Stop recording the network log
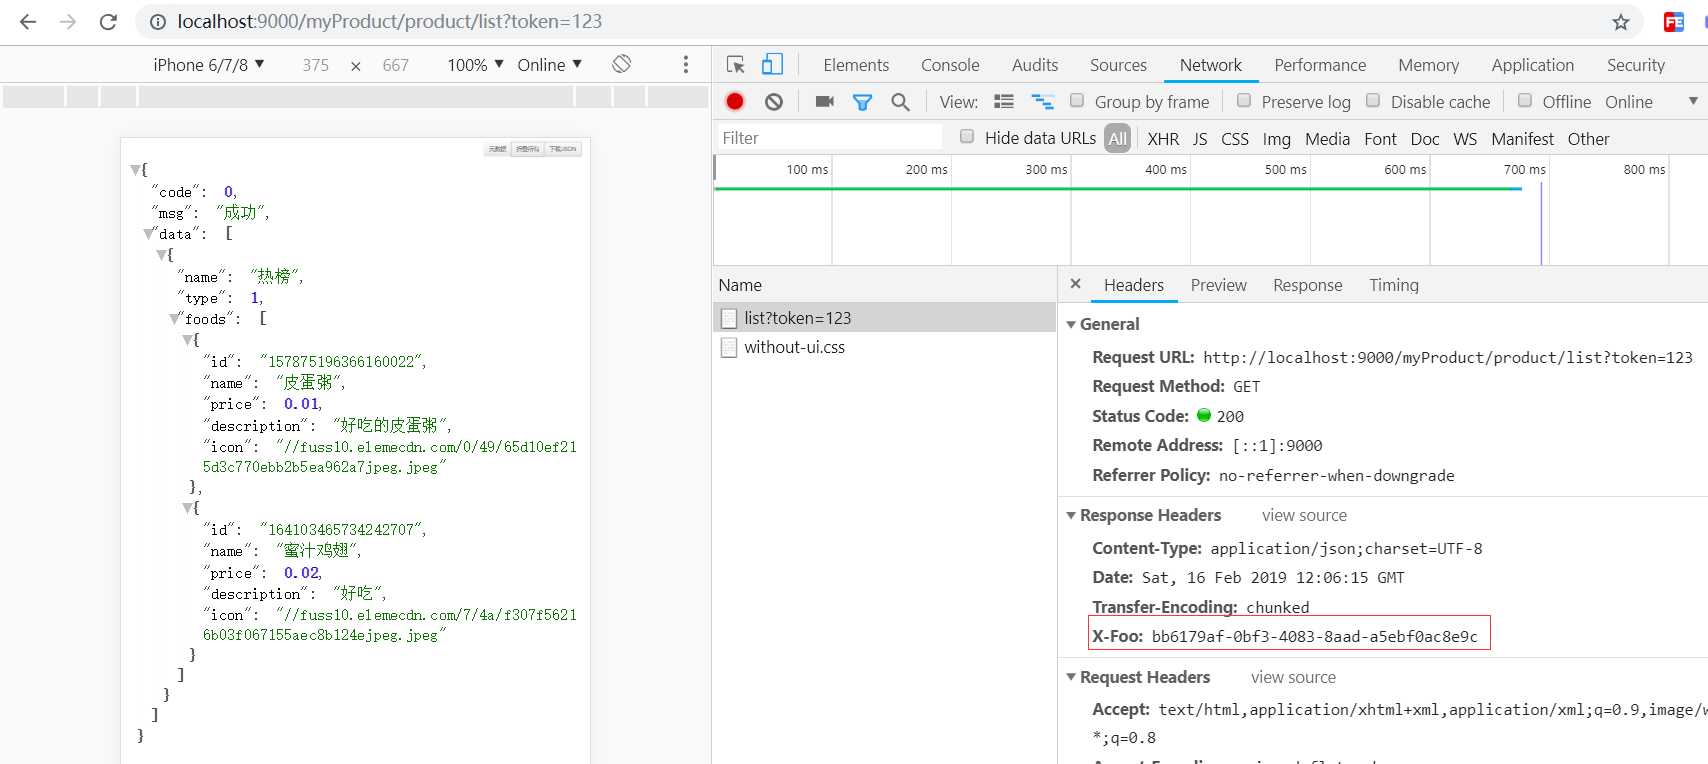Screen dimensions: 1708x764 [x=735, y=101]
